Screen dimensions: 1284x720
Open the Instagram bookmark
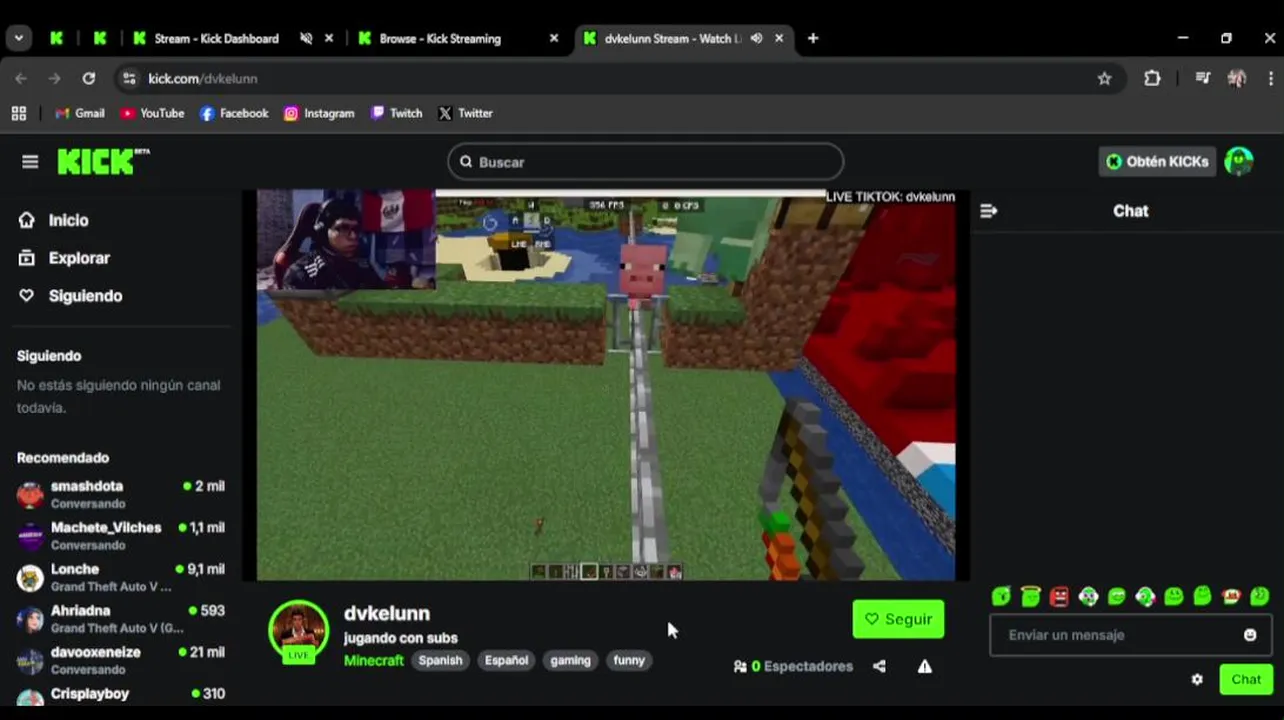[319, 113]
